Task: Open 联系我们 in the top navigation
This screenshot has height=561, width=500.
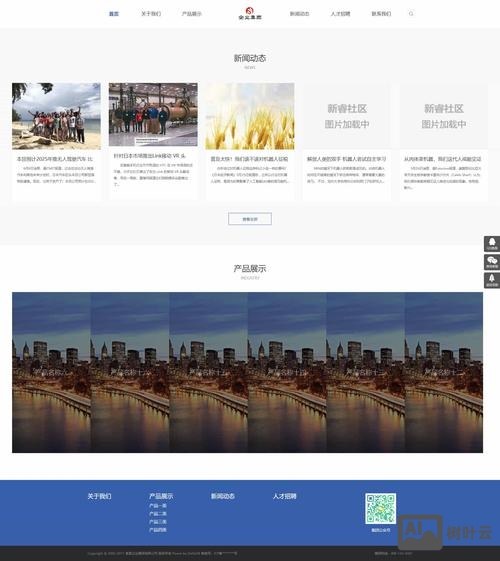Action: click(x=381, y=14)
